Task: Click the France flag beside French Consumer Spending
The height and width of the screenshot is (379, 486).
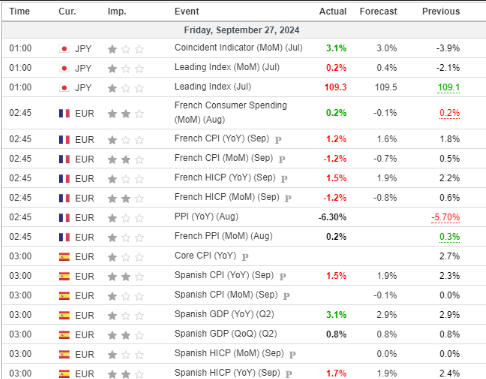Action: [64, 113]
